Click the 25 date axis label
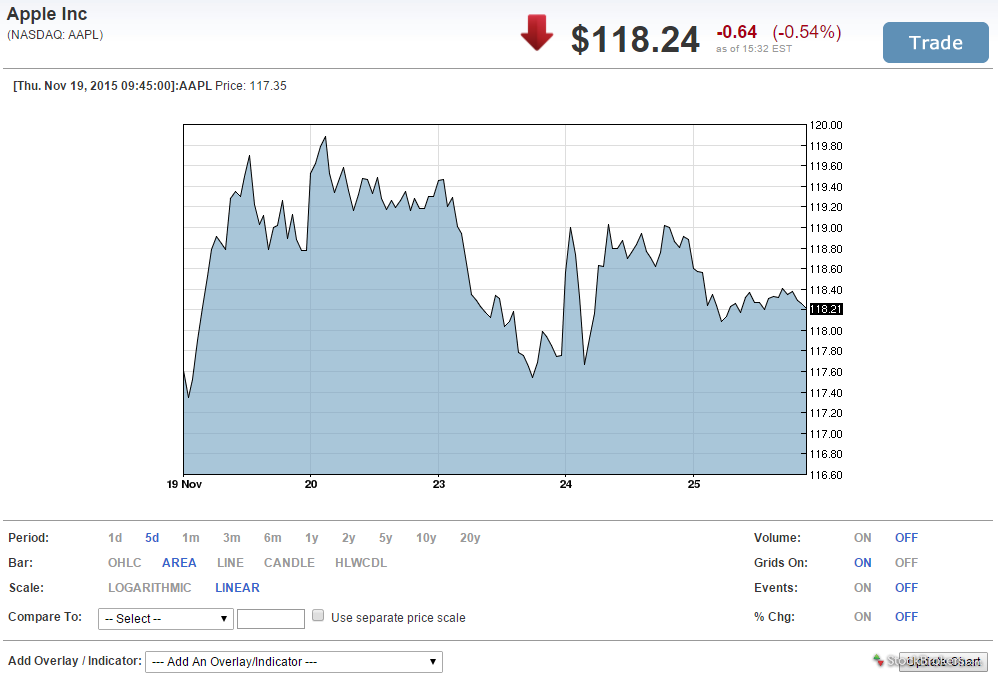This screenshot has height=680, width=998. coord(694,485)
